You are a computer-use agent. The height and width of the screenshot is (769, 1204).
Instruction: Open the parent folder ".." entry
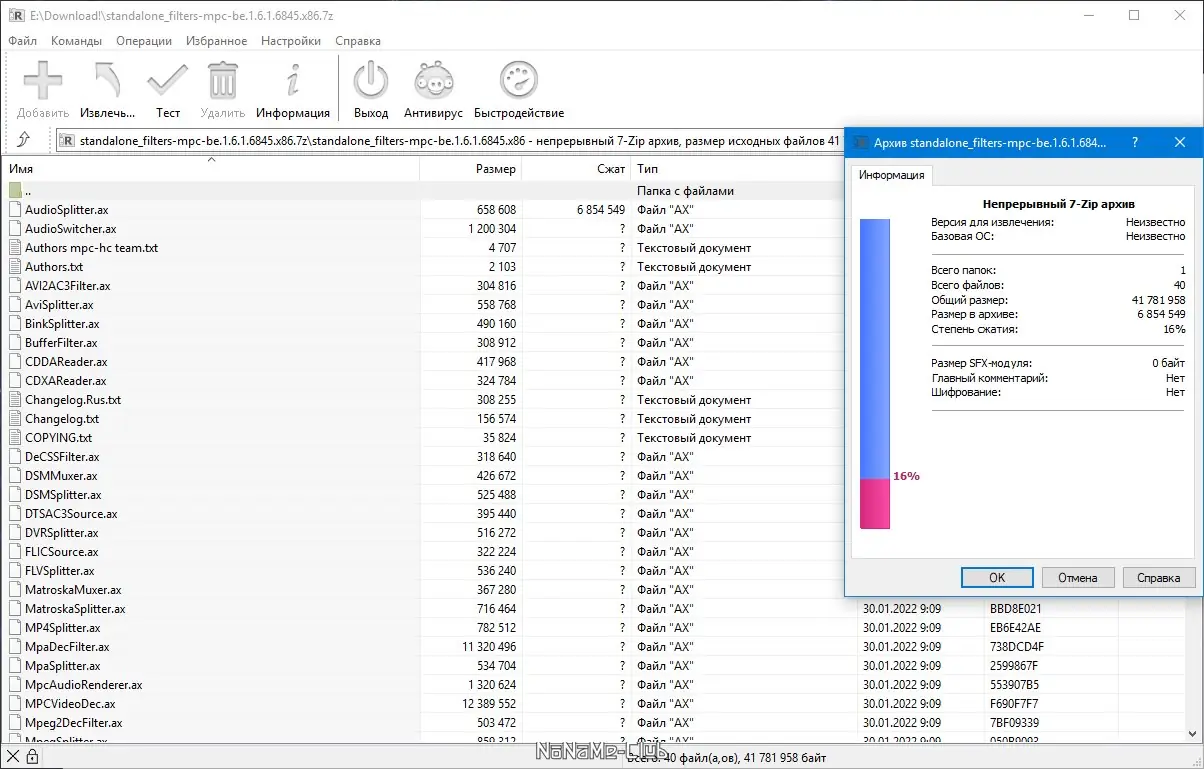28,191
